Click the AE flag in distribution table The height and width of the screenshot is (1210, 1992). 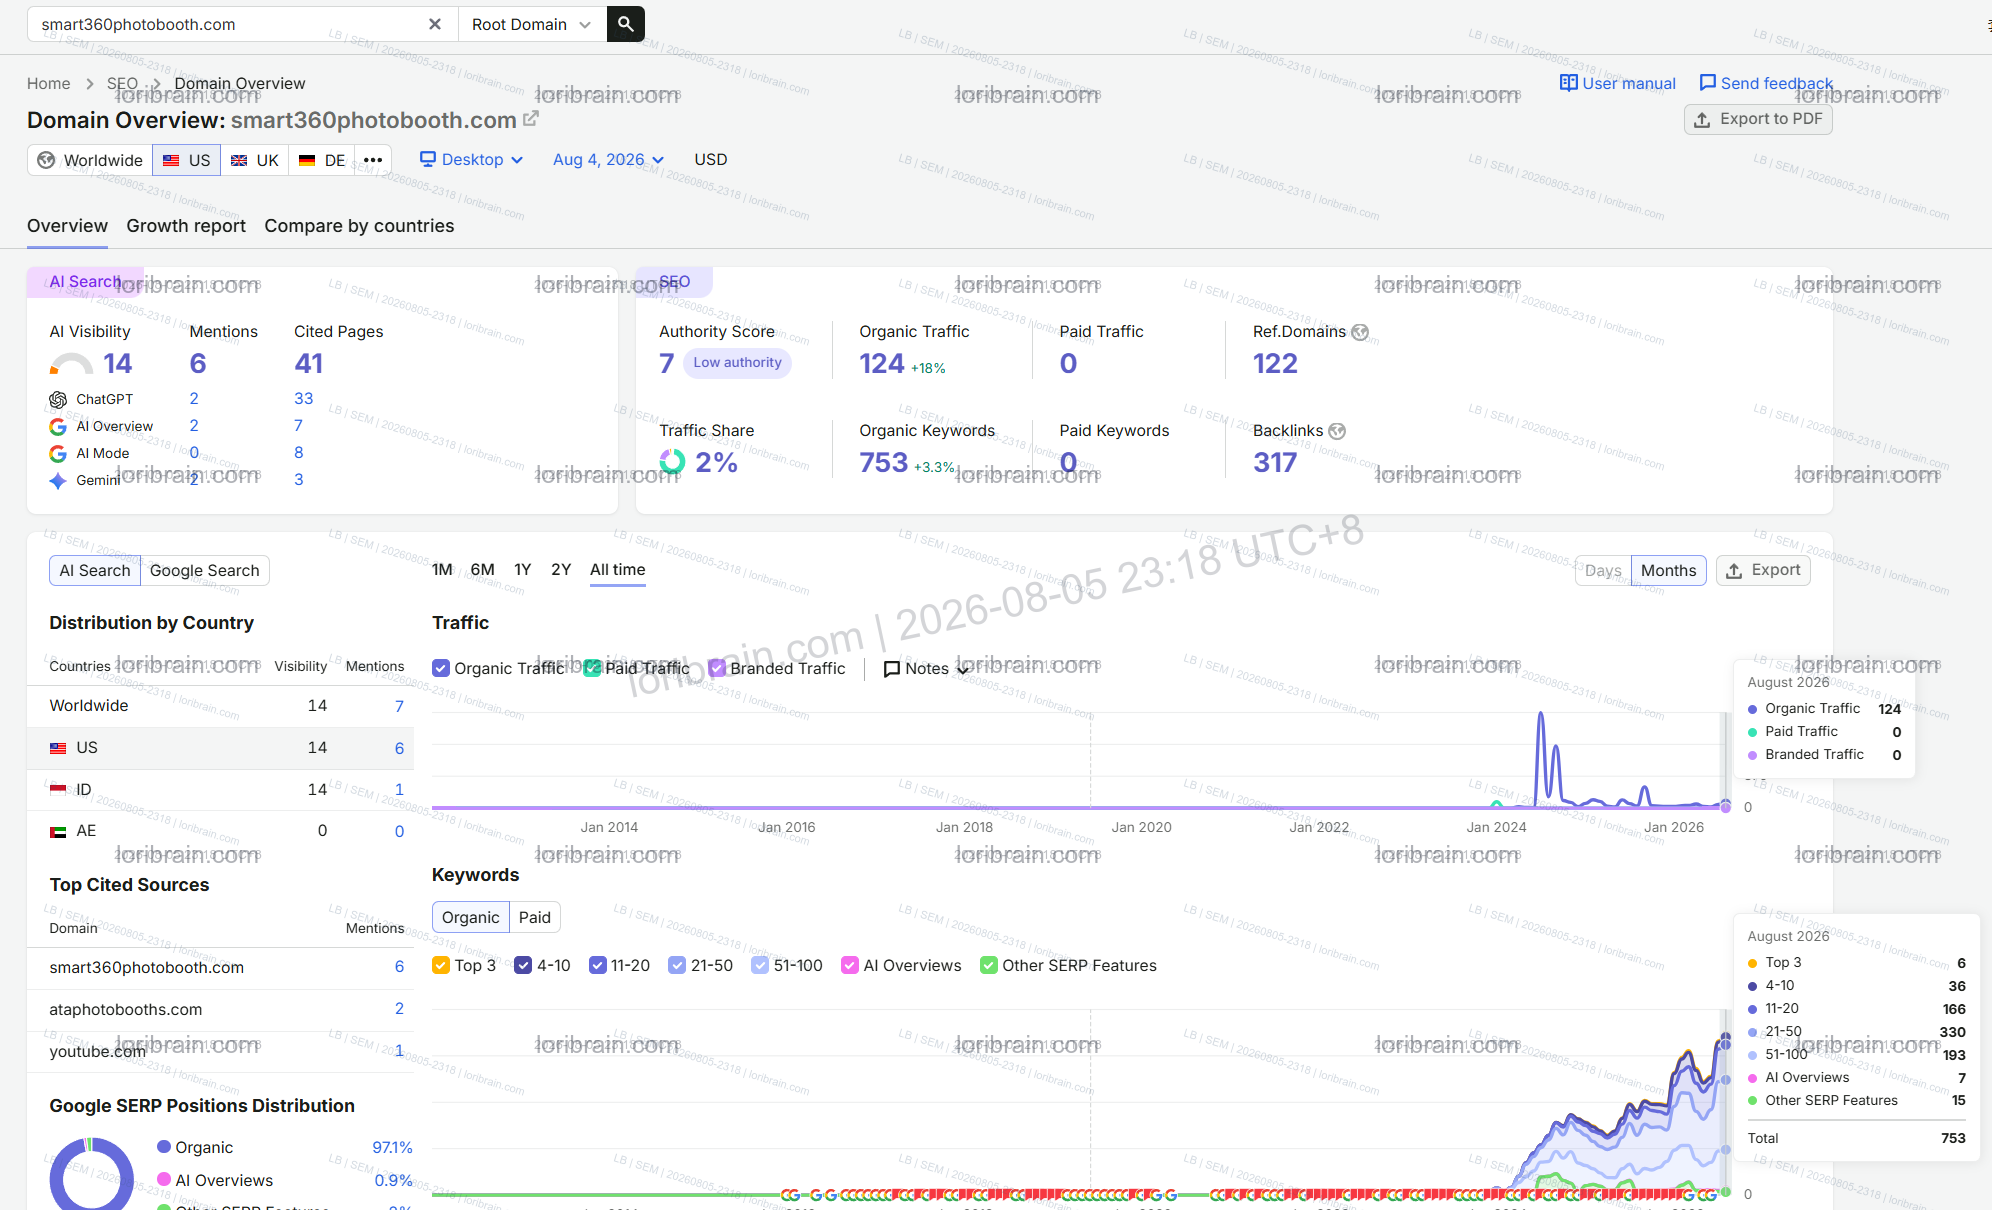(58, 831)
